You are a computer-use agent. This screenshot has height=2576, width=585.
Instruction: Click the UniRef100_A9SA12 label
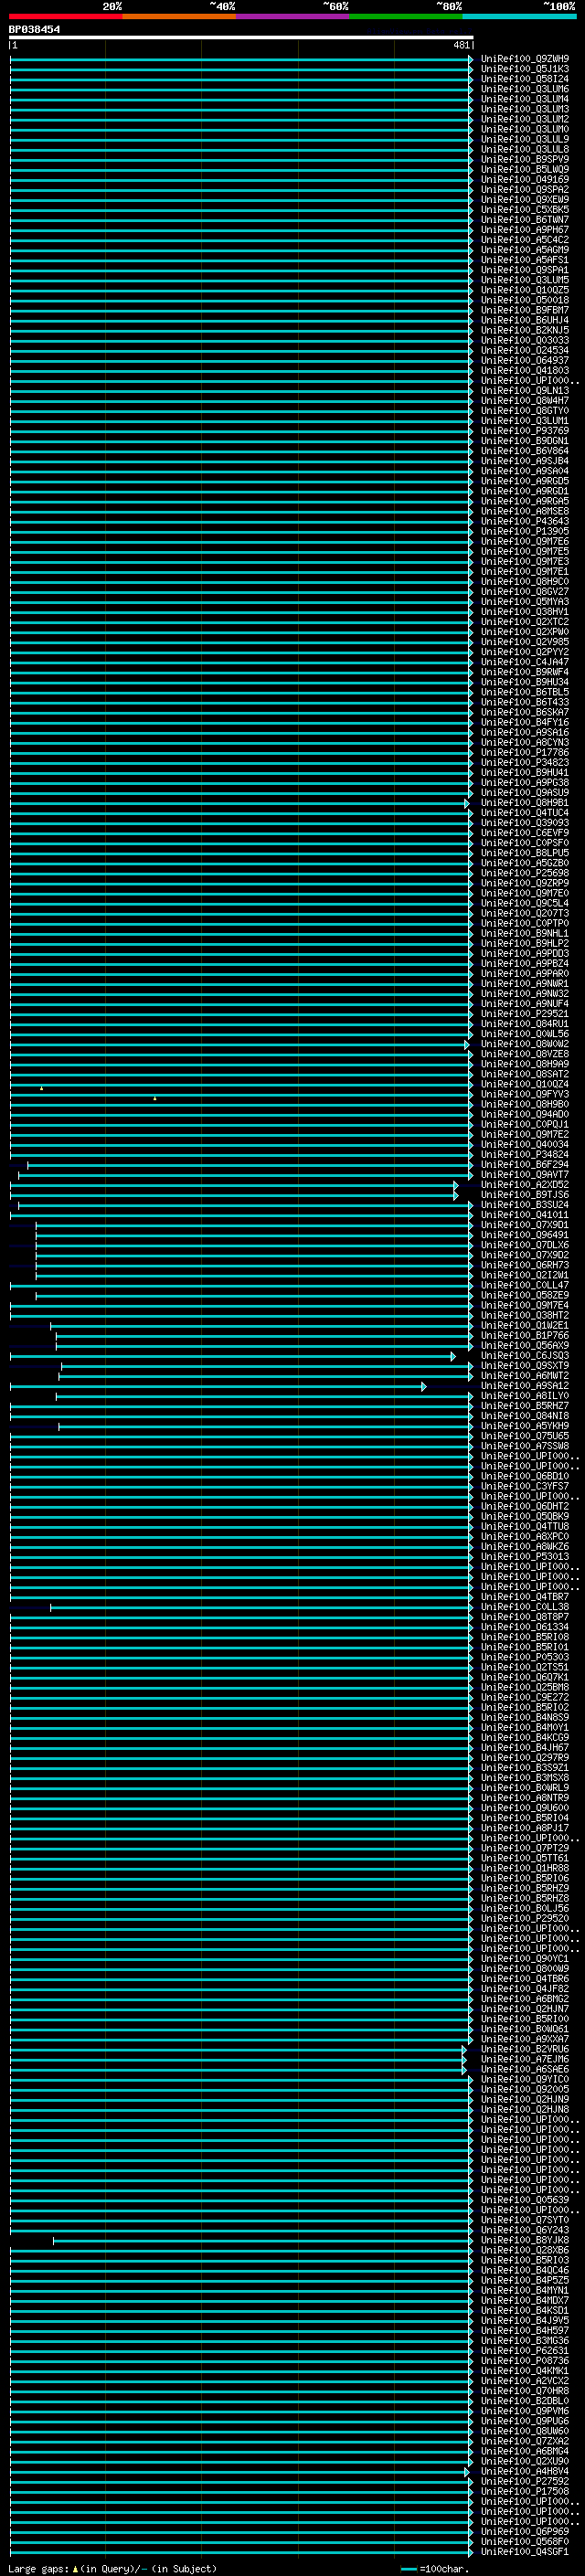click(525, 1385)
